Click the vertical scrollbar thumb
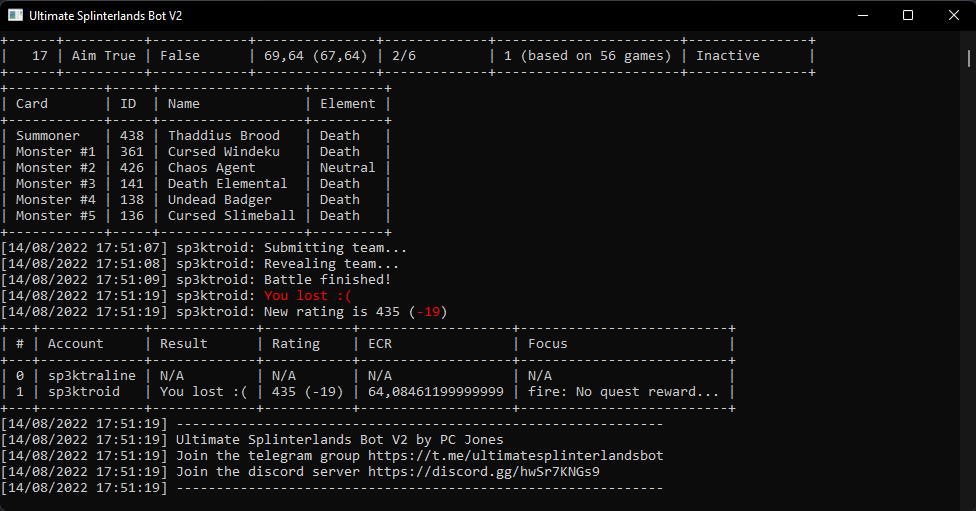This screenshot has height=511, width=976. (x=969, y=59)
